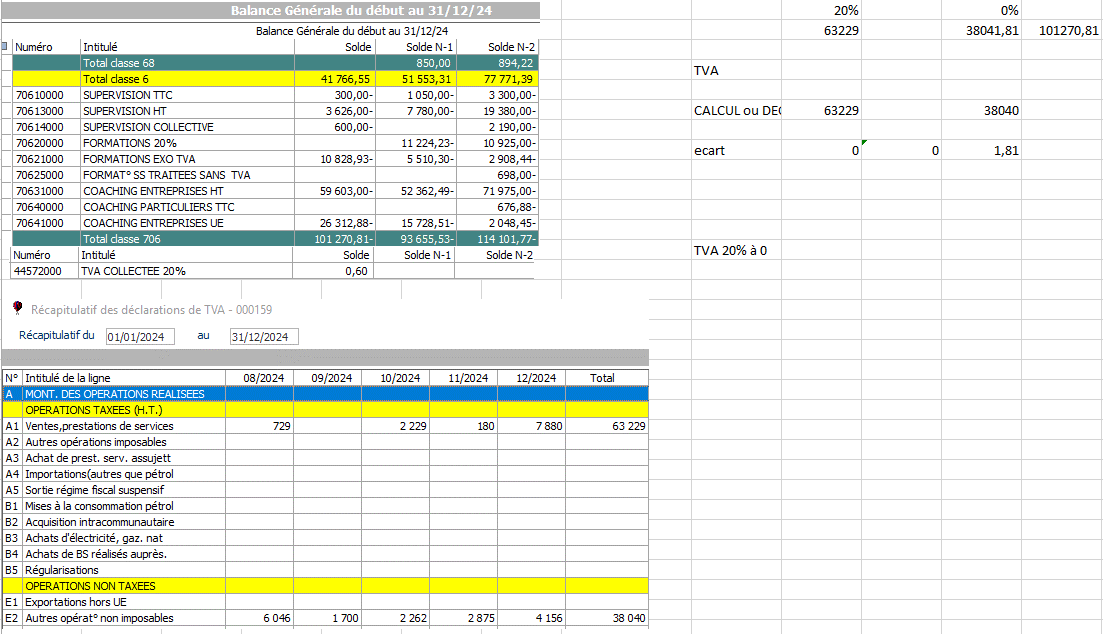1103x634 pixels.
Task: Select account 70631000 COACHING ENTREPRISES HT
Action: [275, 191]
